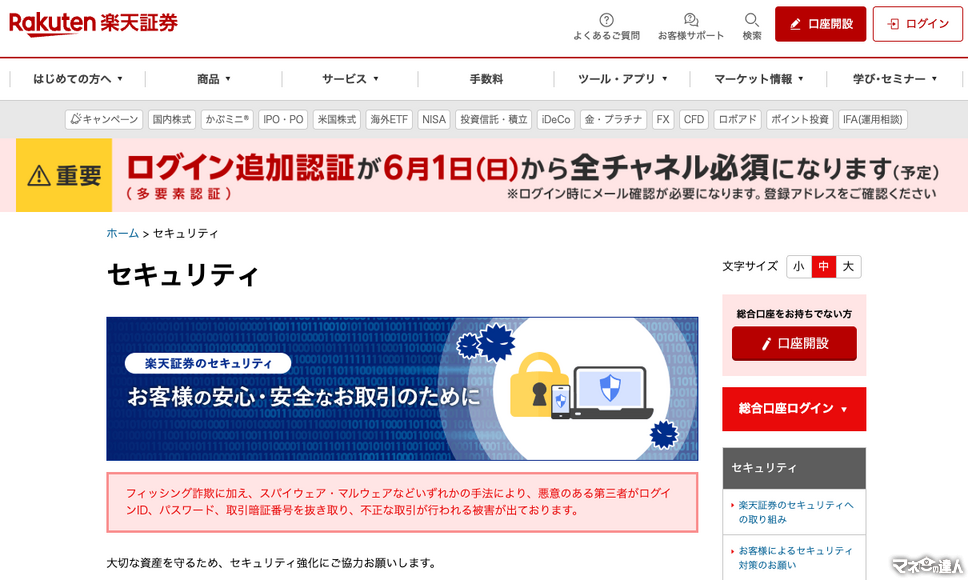Click sidebar 口座開設 red button
The image size is (968, 580).
coord(794,344)
